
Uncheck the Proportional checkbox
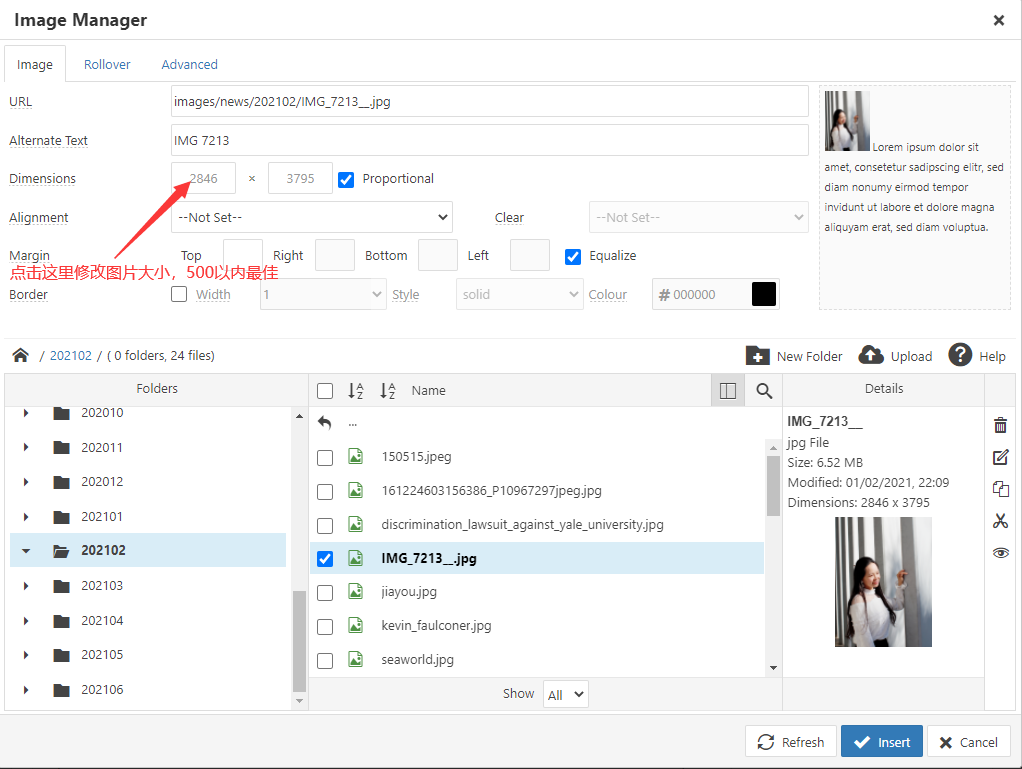[347, 180]
